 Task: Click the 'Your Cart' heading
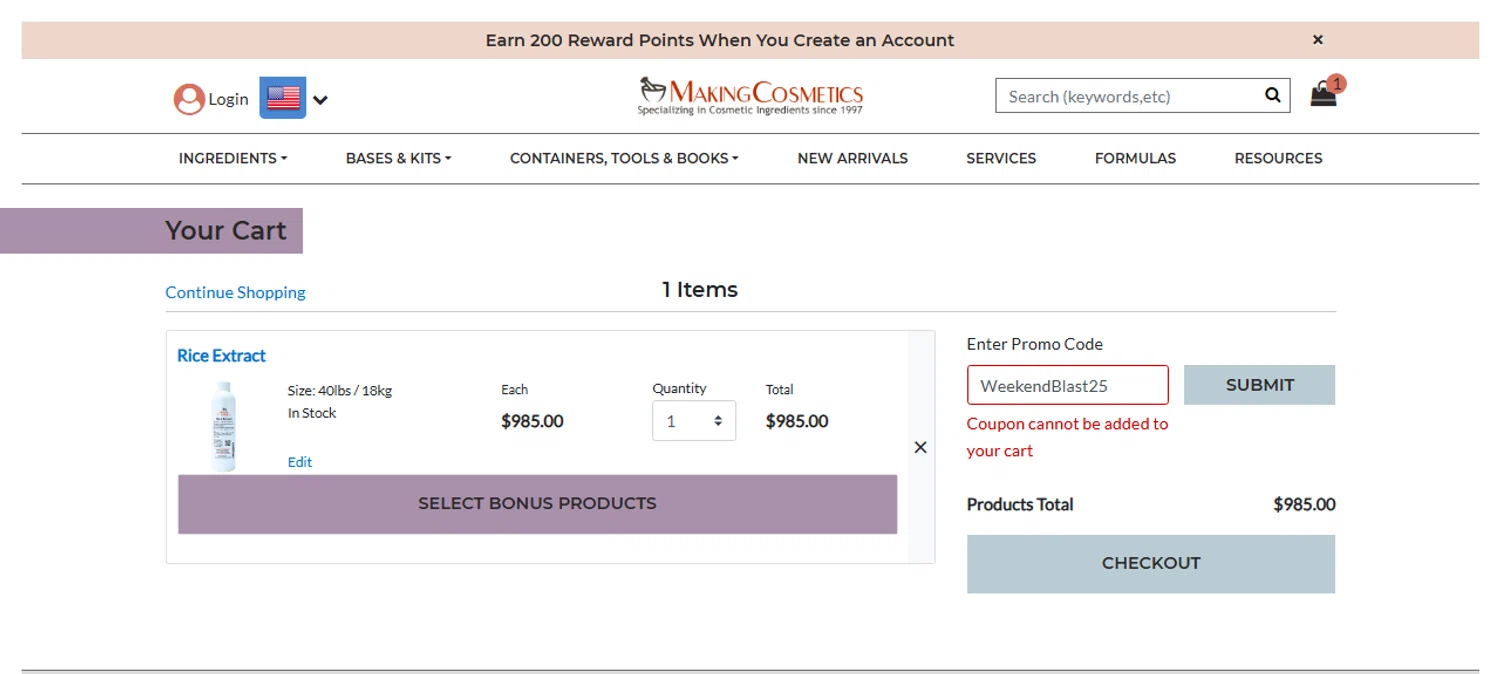pos(226,230)
